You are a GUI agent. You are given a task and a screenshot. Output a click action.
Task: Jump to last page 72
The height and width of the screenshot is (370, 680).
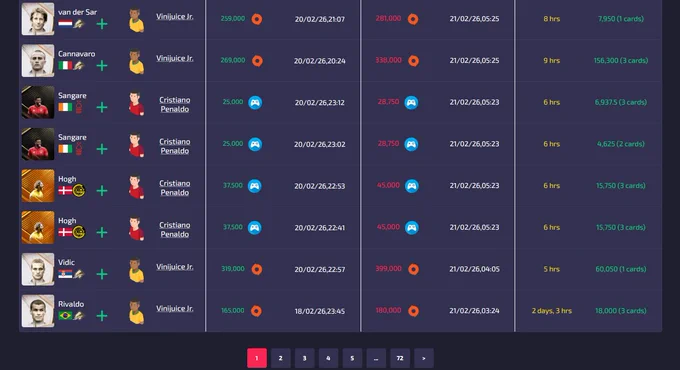coord(400,358)
